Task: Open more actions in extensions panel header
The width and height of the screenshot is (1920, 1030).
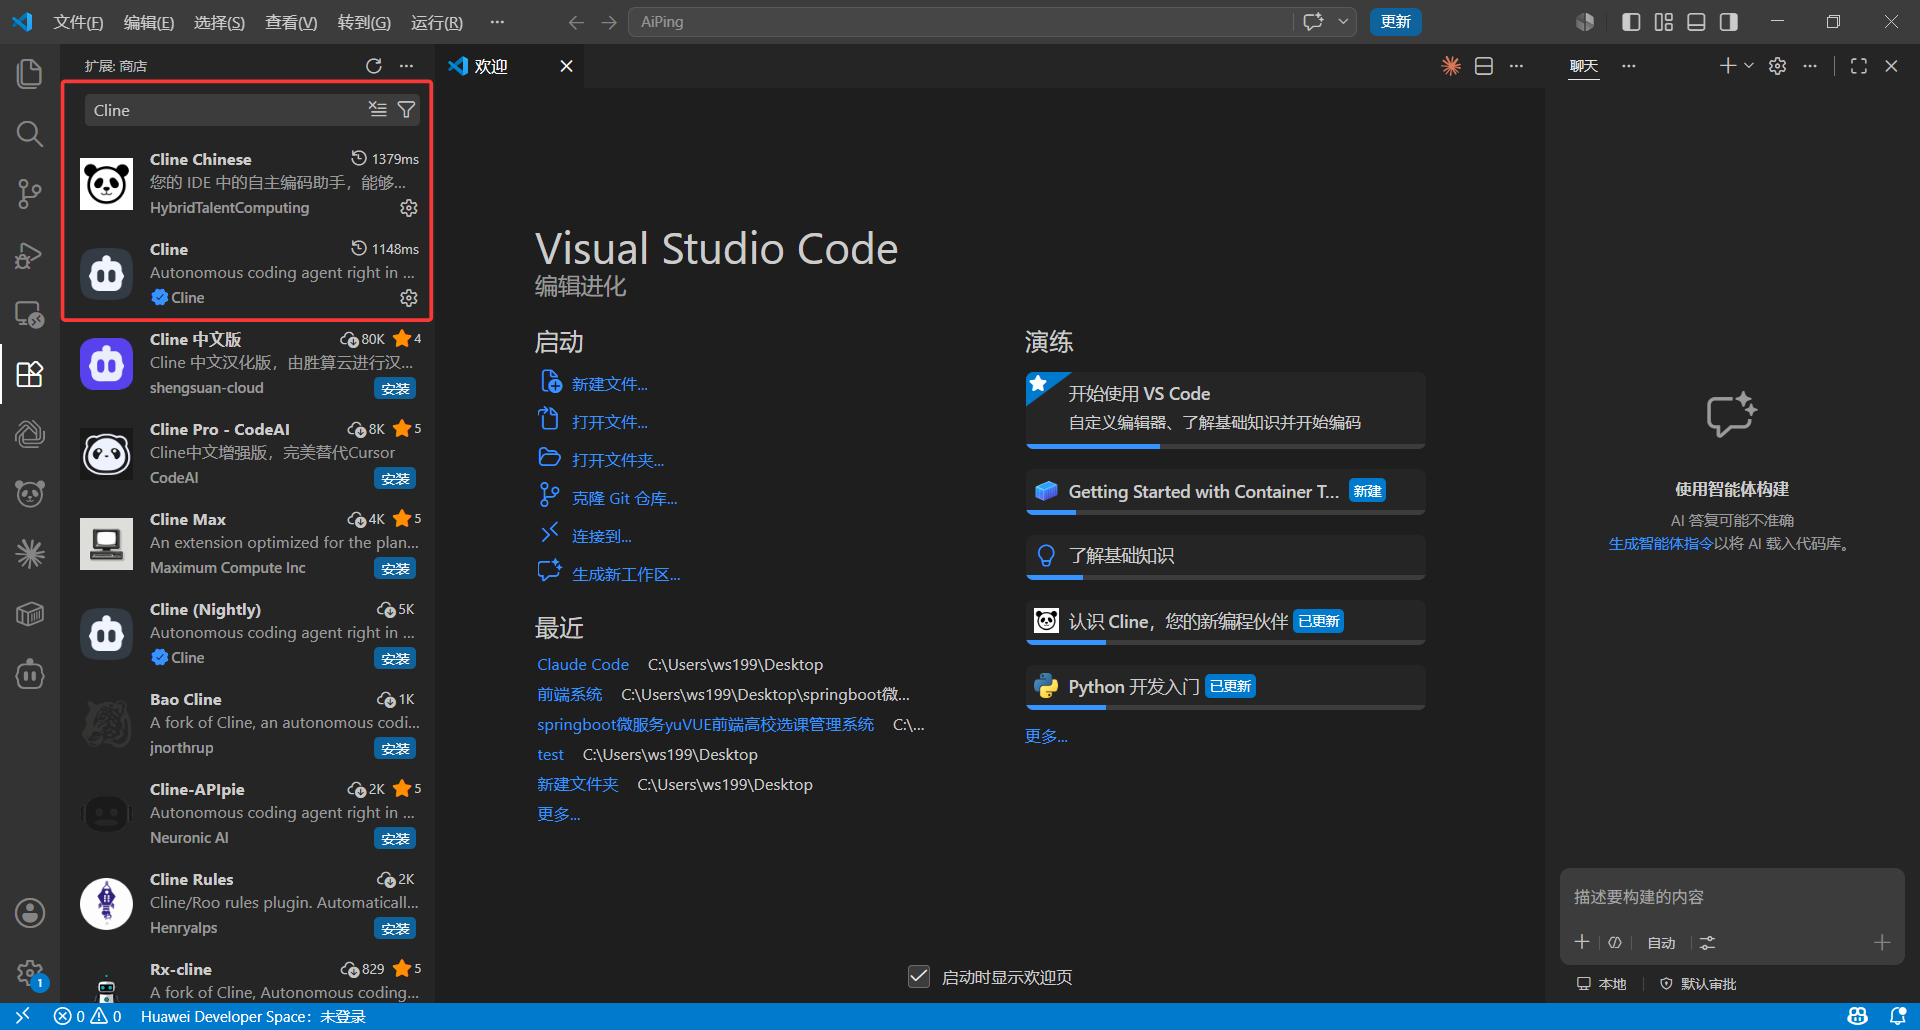Action: [x=406, y=66]
